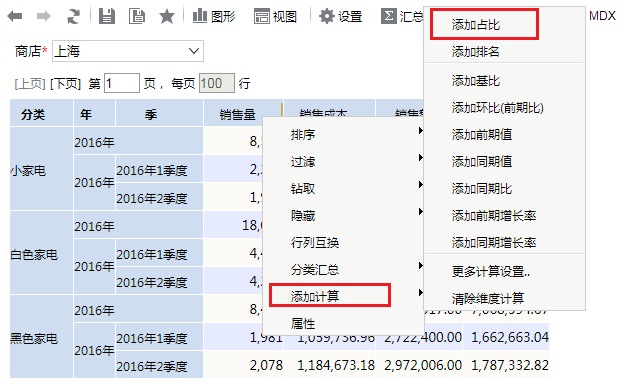The height and width of the screenshot is (392, 626).
Task: Choose 添加占比 in submenu
Action: 504,25
